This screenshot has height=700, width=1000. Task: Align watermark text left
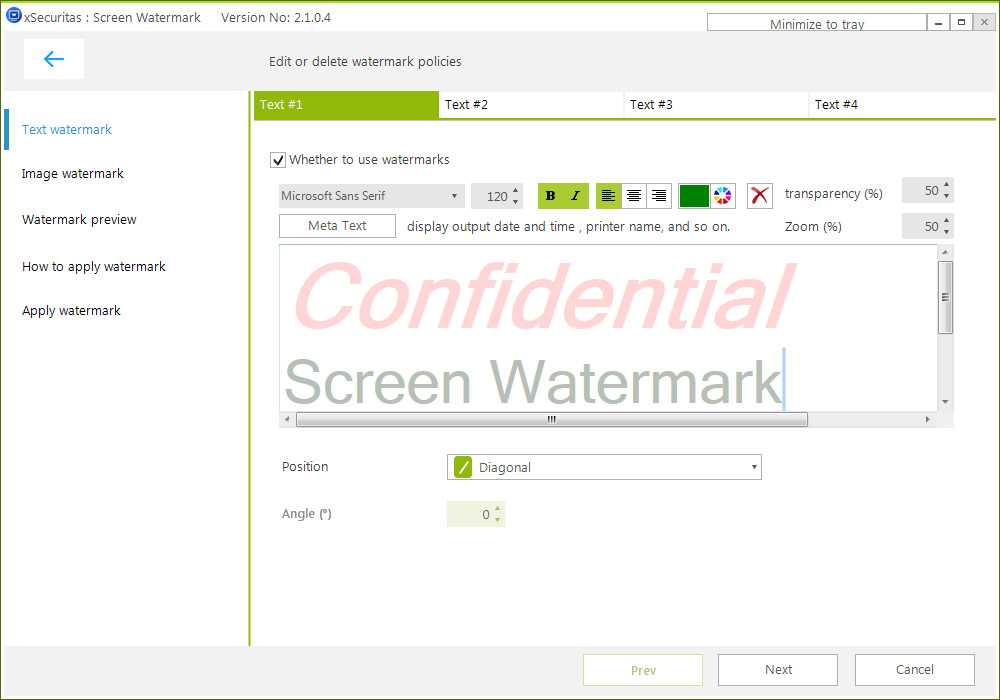(x=608, y=196)
